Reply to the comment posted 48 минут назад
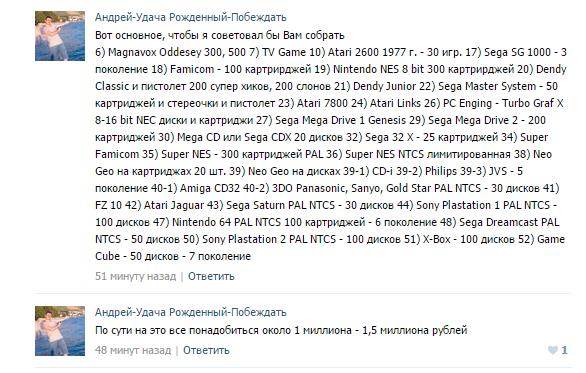 pyautogui.click(x=206, y=350)
